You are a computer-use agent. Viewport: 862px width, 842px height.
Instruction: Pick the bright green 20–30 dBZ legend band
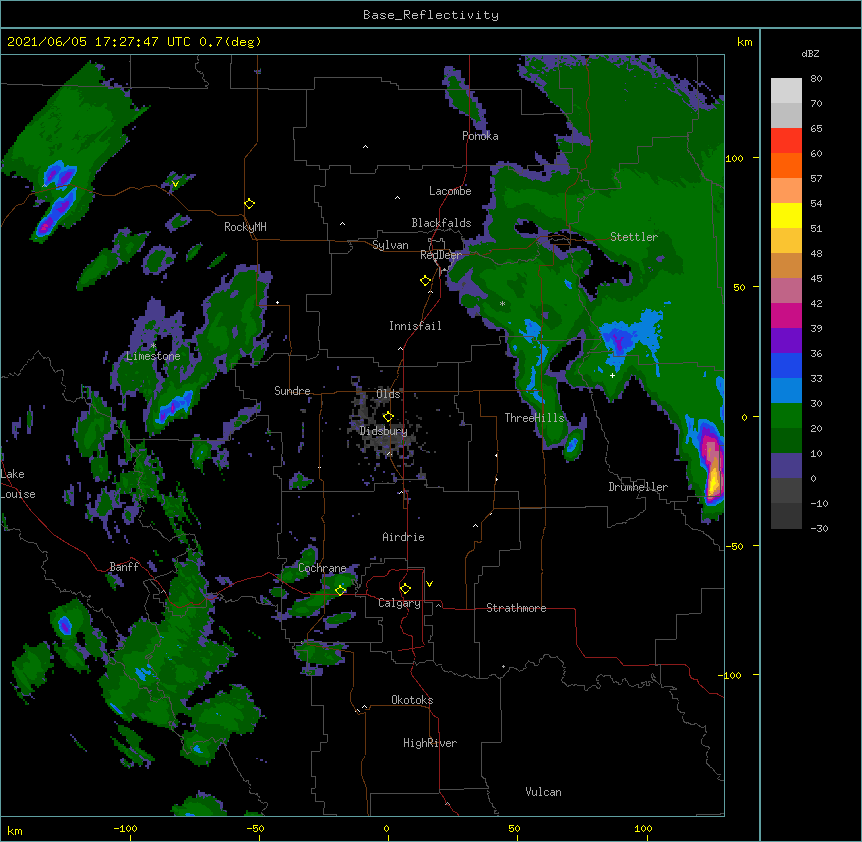point(786,416)
